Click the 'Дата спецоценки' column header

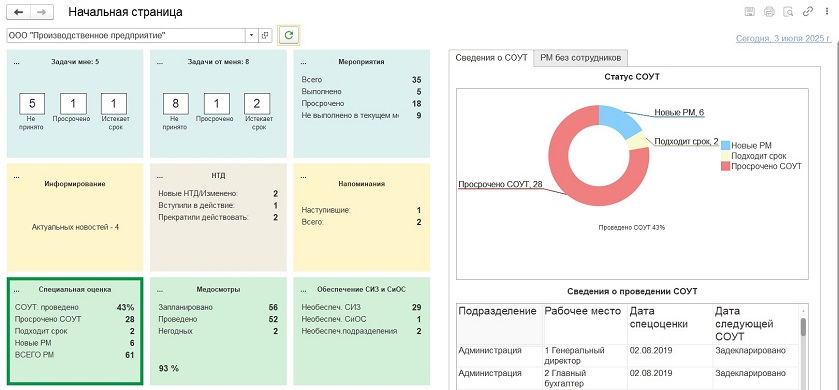[x=670, y=324]
